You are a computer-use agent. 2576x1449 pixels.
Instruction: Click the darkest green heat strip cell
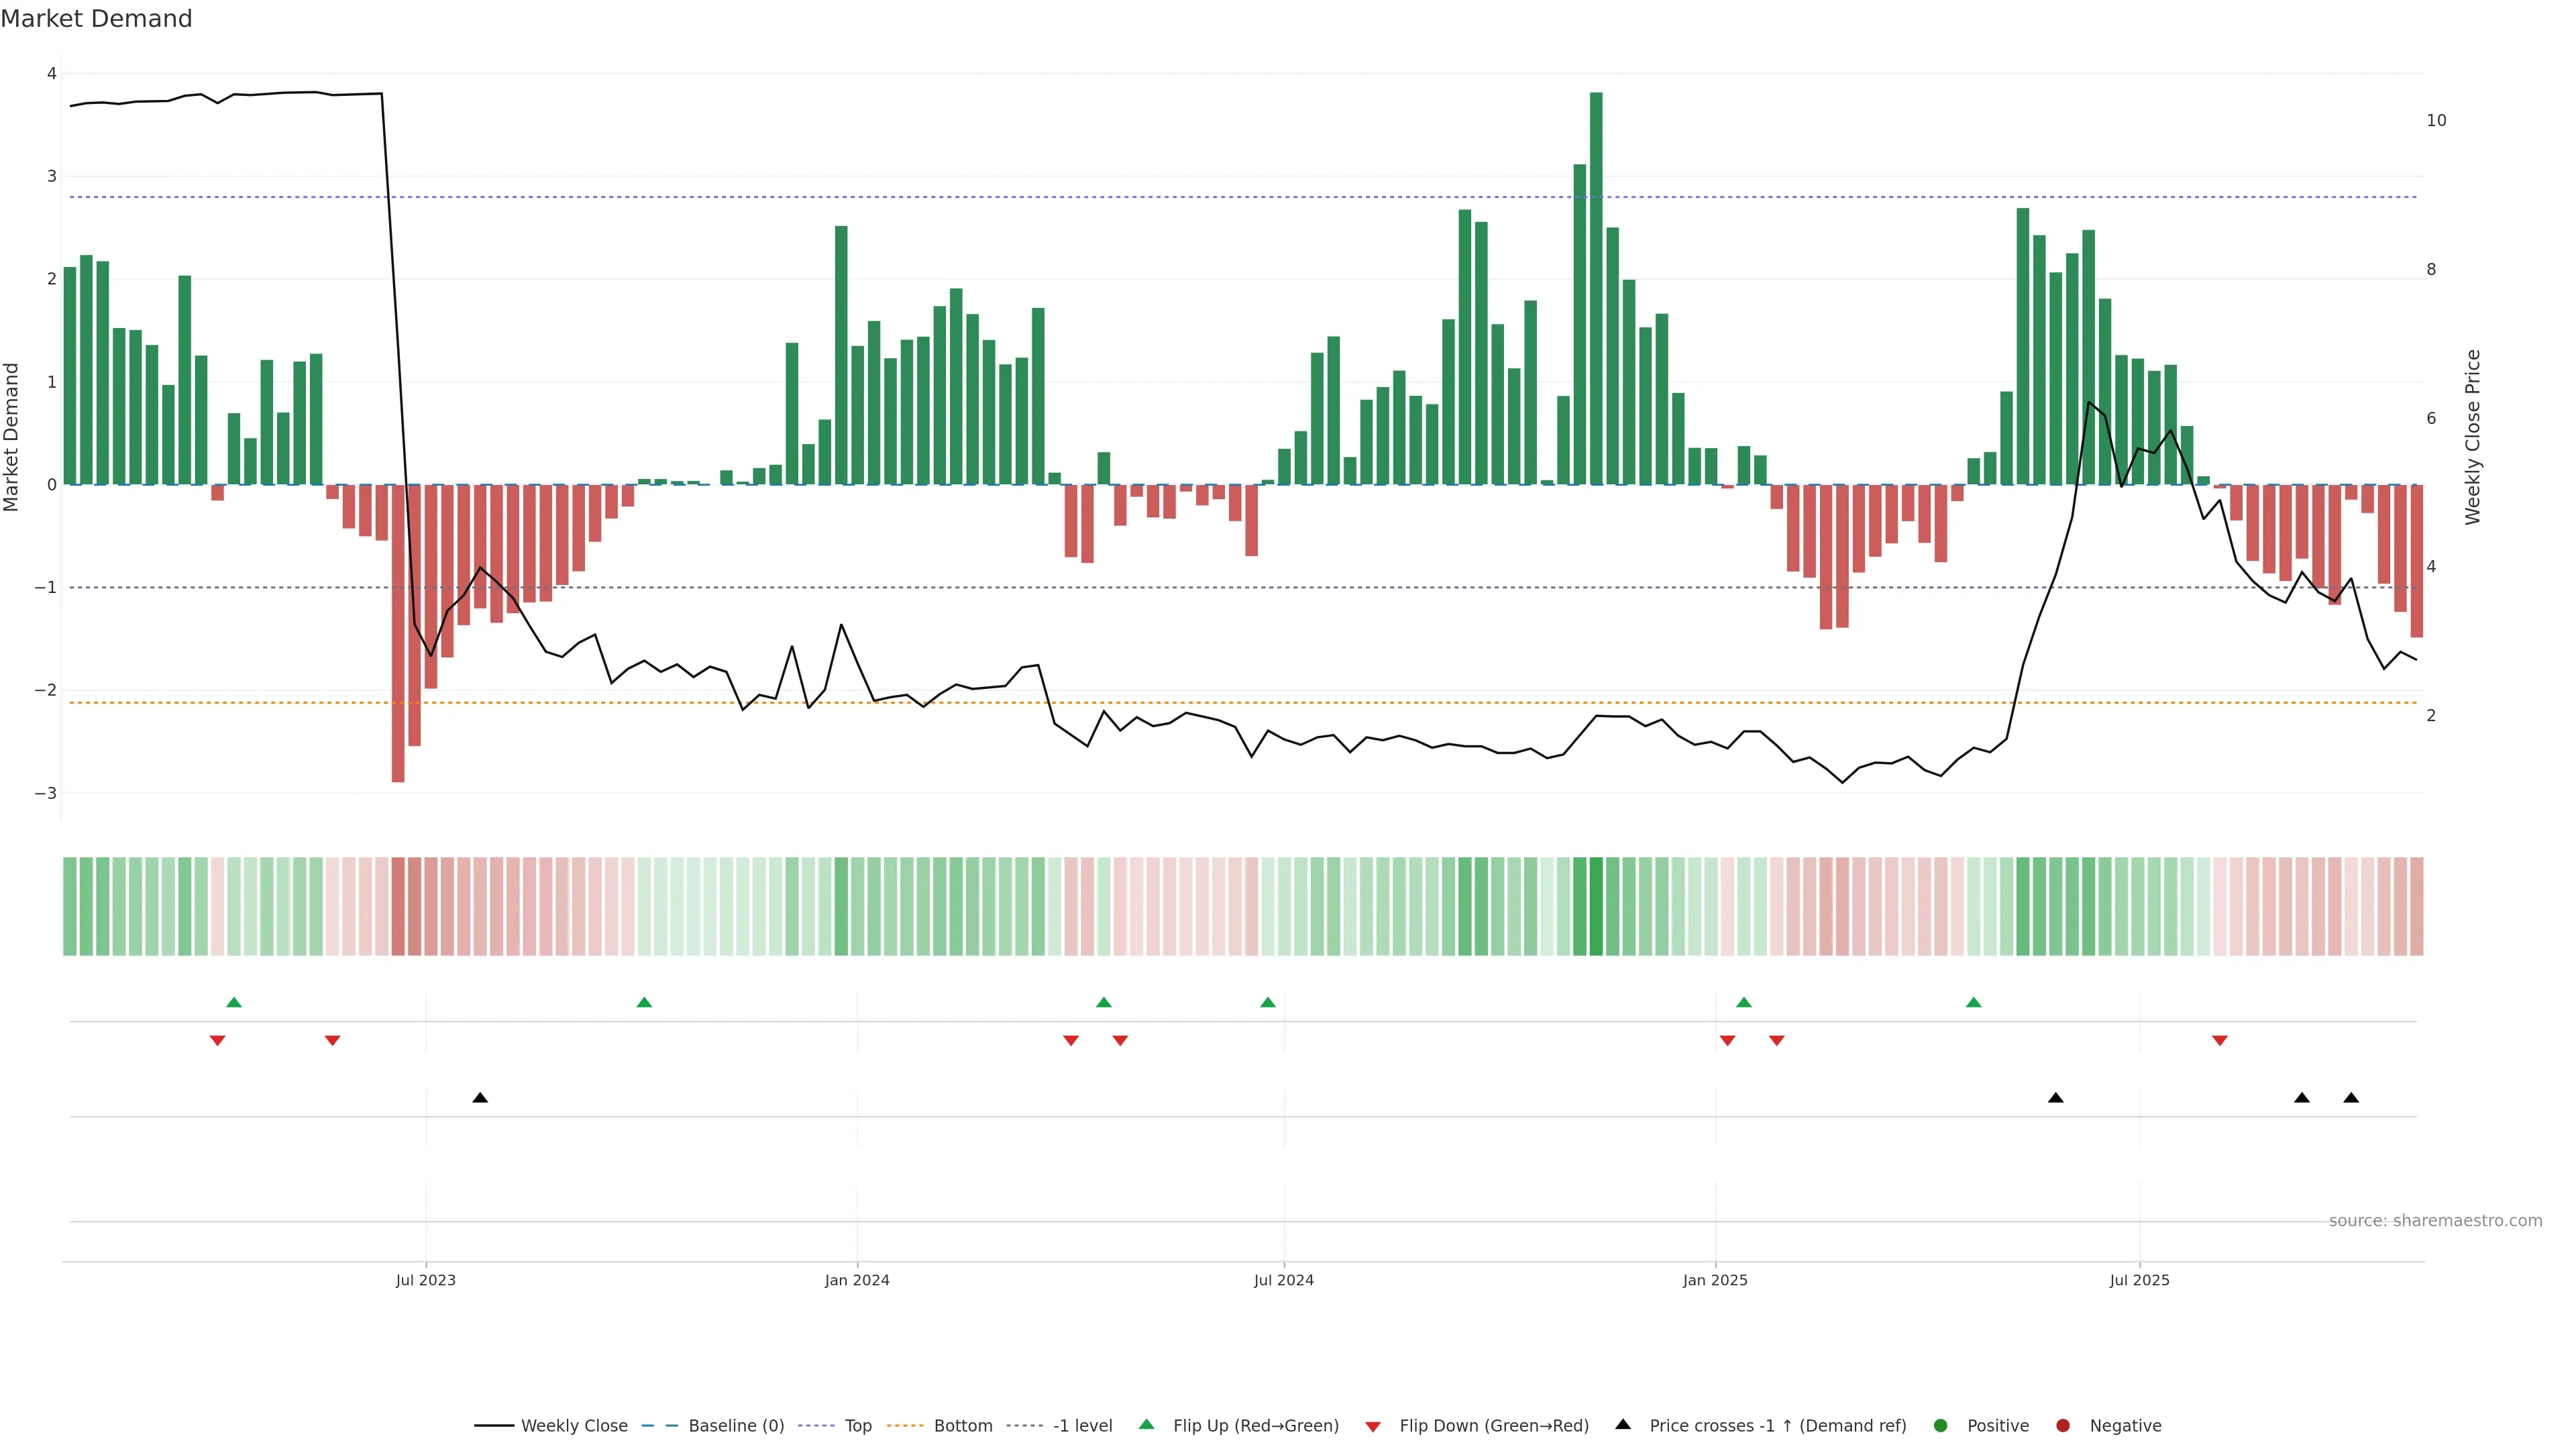click(1596, 906)
